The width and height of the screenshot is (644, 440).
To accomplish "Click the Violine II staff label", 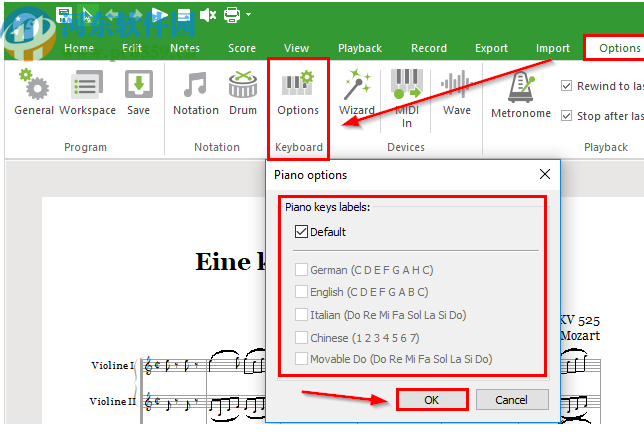I will [113, 401].
